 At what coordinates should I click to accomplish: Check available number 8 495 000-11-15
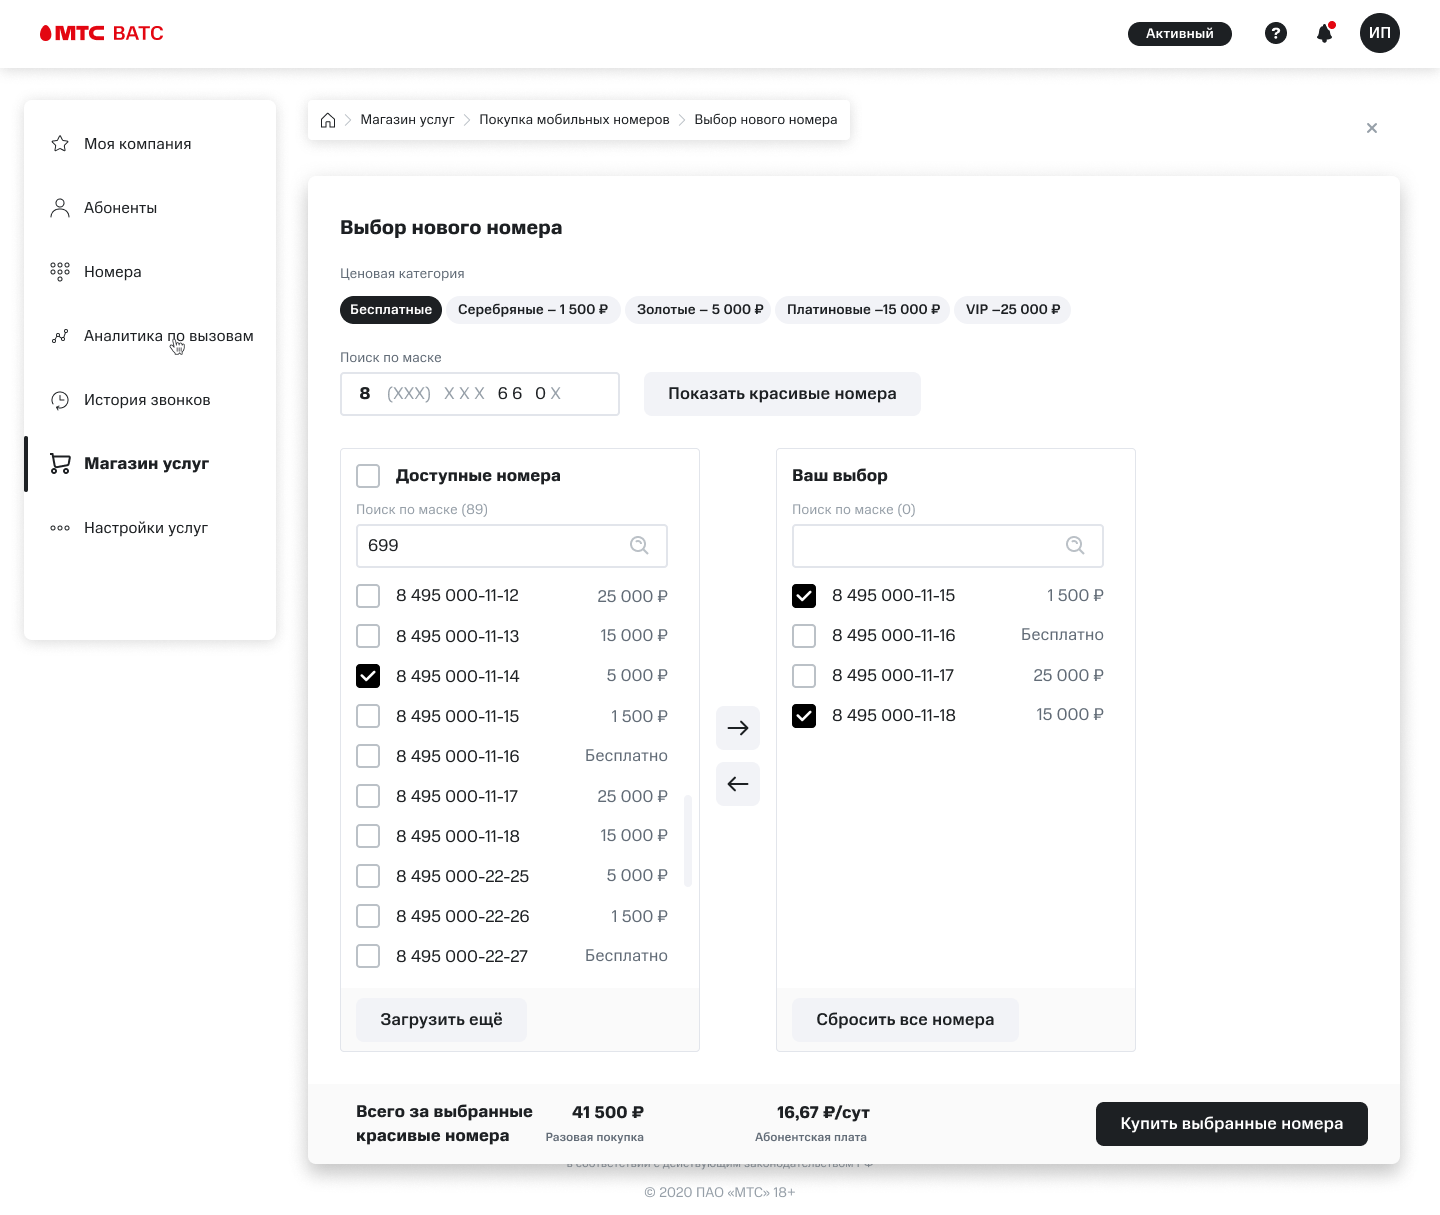(368, 716)
